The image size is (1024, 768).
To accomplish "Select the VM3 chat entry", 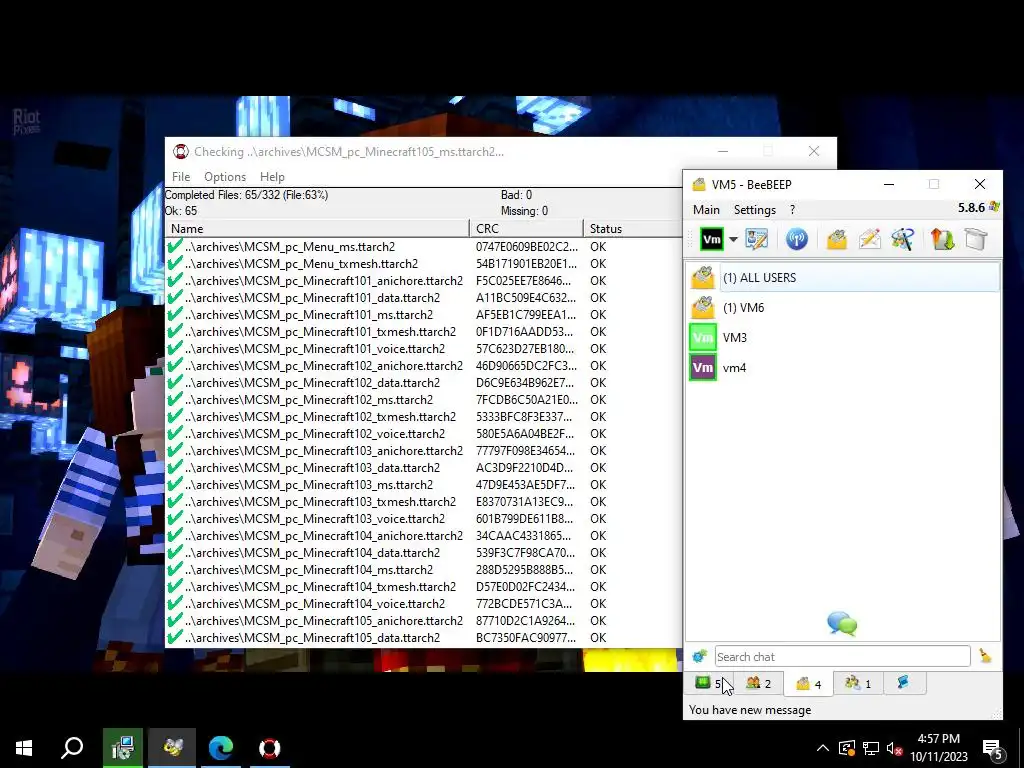I will (x=843, y=338).
